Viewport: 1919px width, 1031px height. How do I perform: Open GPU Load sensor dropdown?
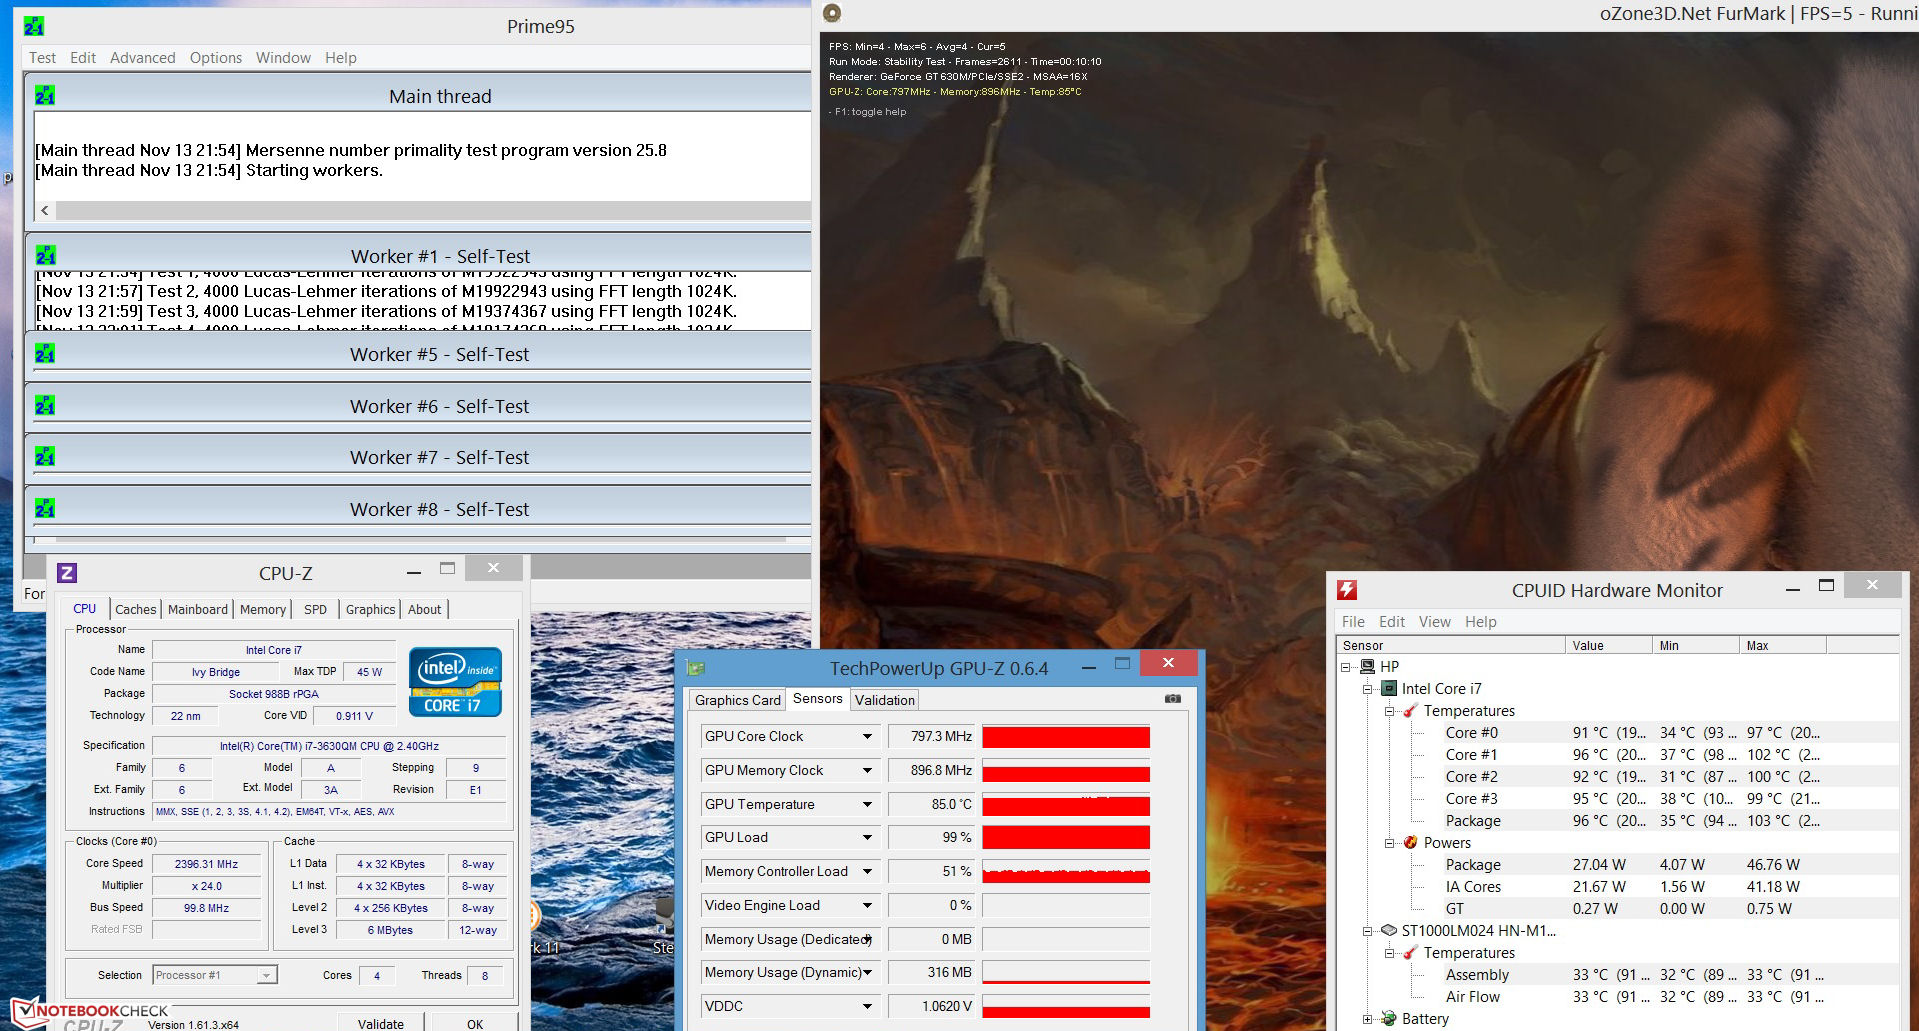(867, 838)
